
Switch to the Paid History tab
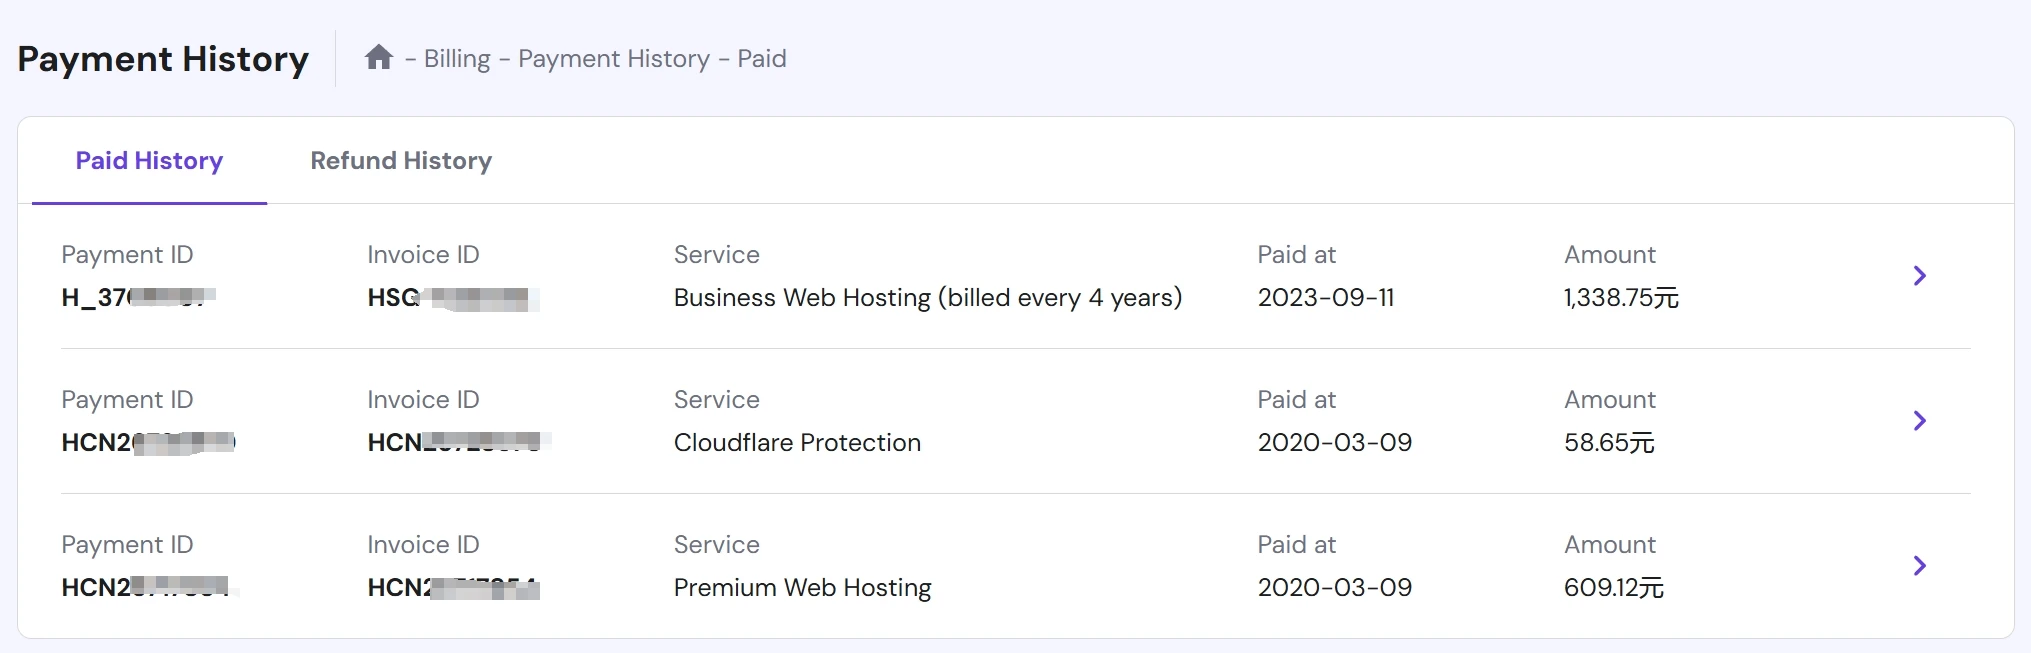(149, 161)
